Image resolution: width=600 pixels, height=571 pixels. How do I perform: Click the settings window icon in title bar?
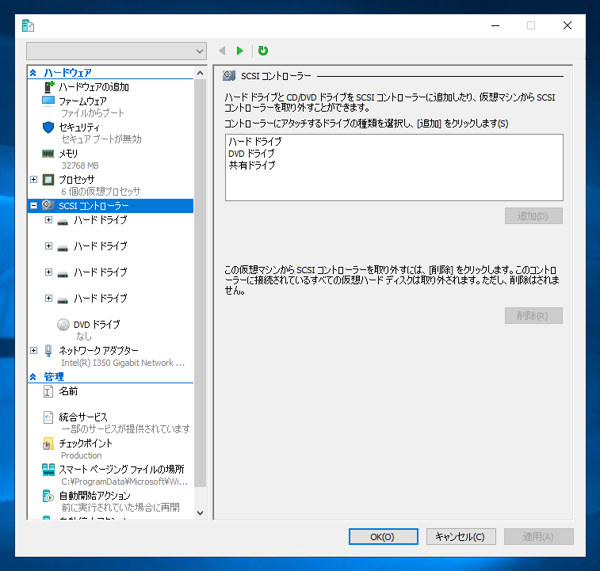tap(28, 26)
